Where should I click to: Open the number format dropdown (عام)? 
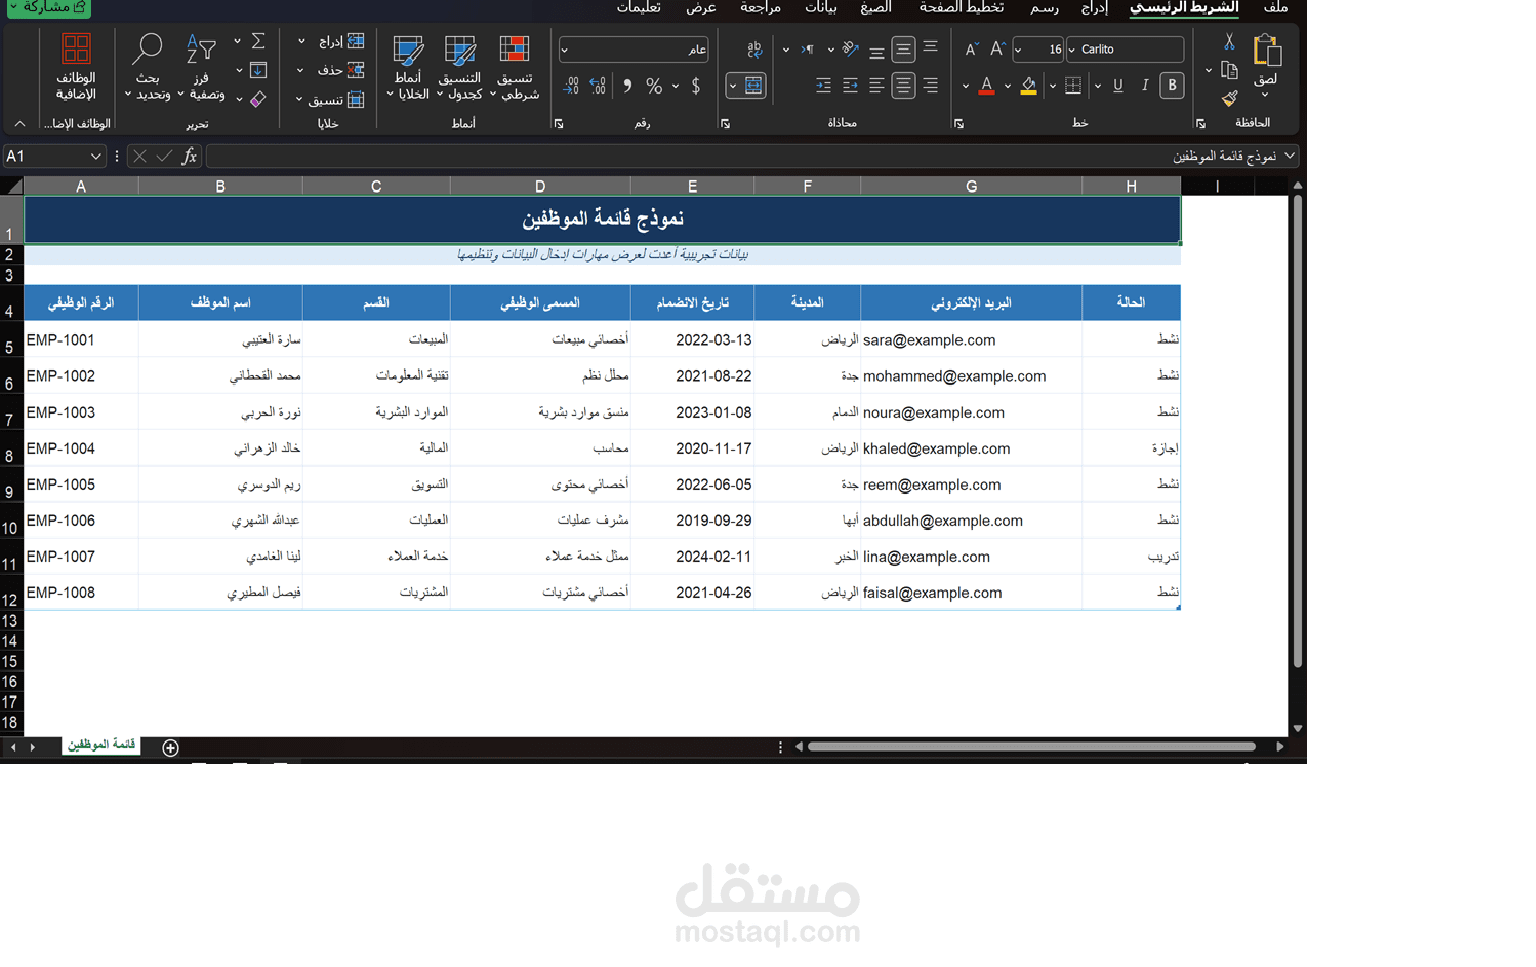pos(565,49)
